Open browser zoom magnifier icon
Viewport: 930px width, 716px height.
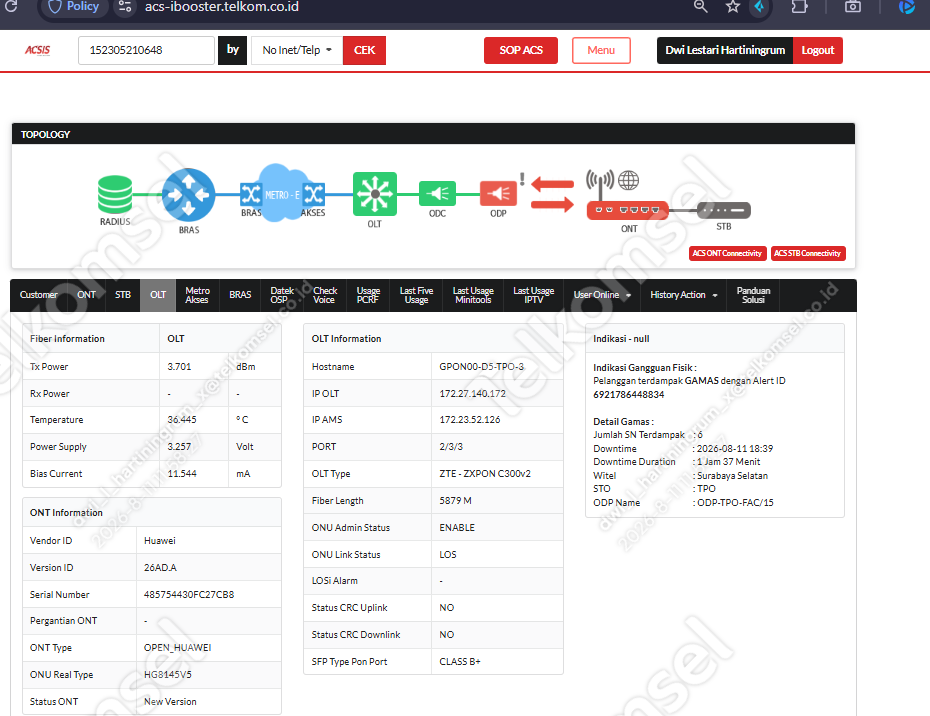click(x=700, y=7)
